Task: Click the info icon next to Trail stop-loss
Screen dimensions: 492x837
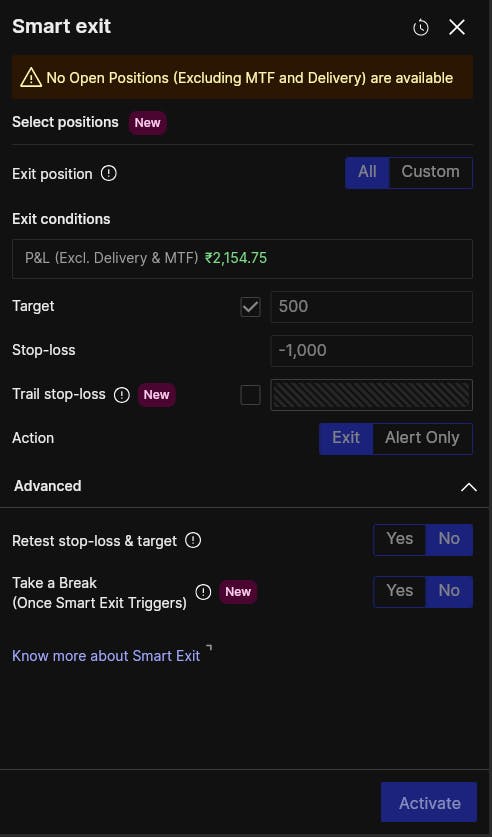Action: tap(122, 395)
